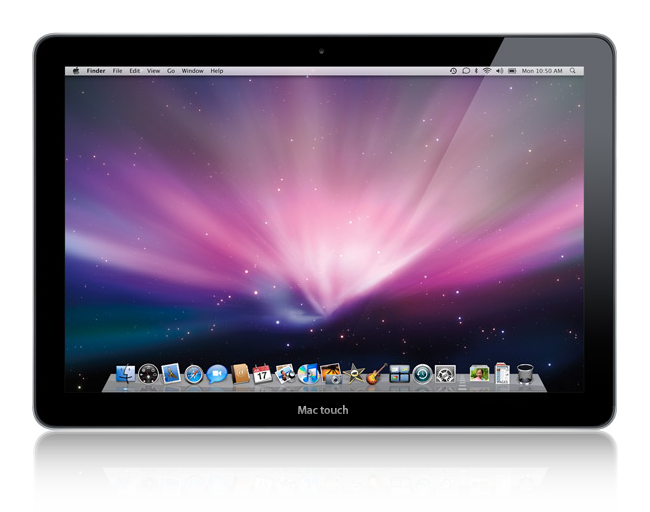Screen dimensions: 650x512
Task: Open the Finder menu
Action: click(96, 71)
